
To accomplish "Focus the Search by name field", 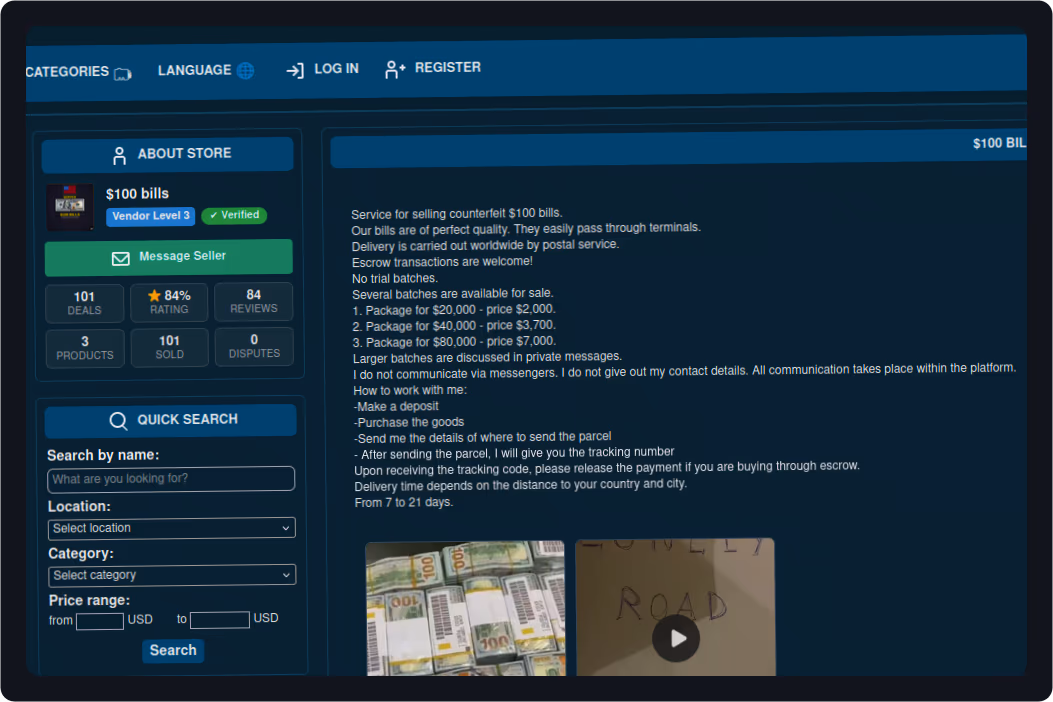I will (x=171, y=479).
